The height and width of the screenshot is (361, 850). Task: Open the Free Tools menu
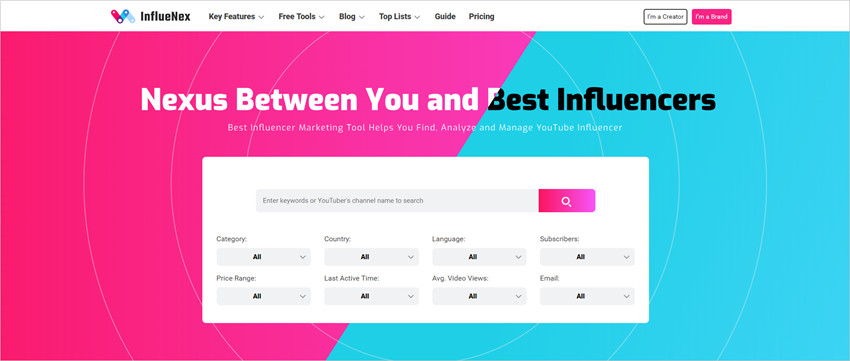pyautogui.click(x=301, y=17)
